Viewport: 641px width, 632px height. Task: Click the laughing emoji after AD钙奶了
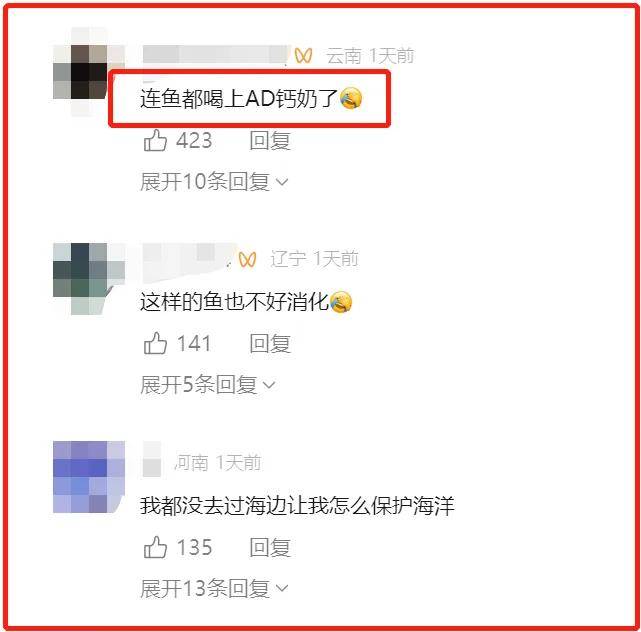pyautogui.click(x=351, y=98)
